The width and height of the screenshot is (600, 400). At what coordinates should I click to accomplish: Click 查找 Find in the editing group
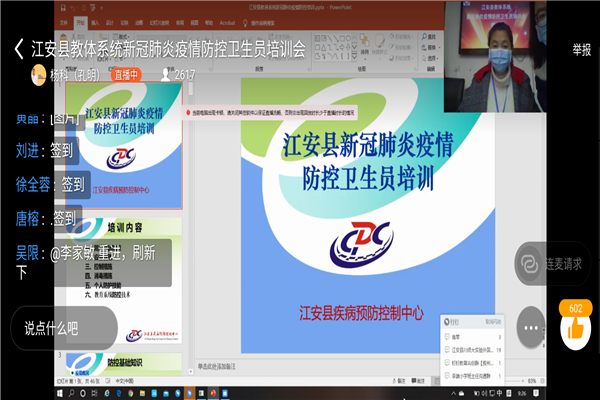[429, 37]
